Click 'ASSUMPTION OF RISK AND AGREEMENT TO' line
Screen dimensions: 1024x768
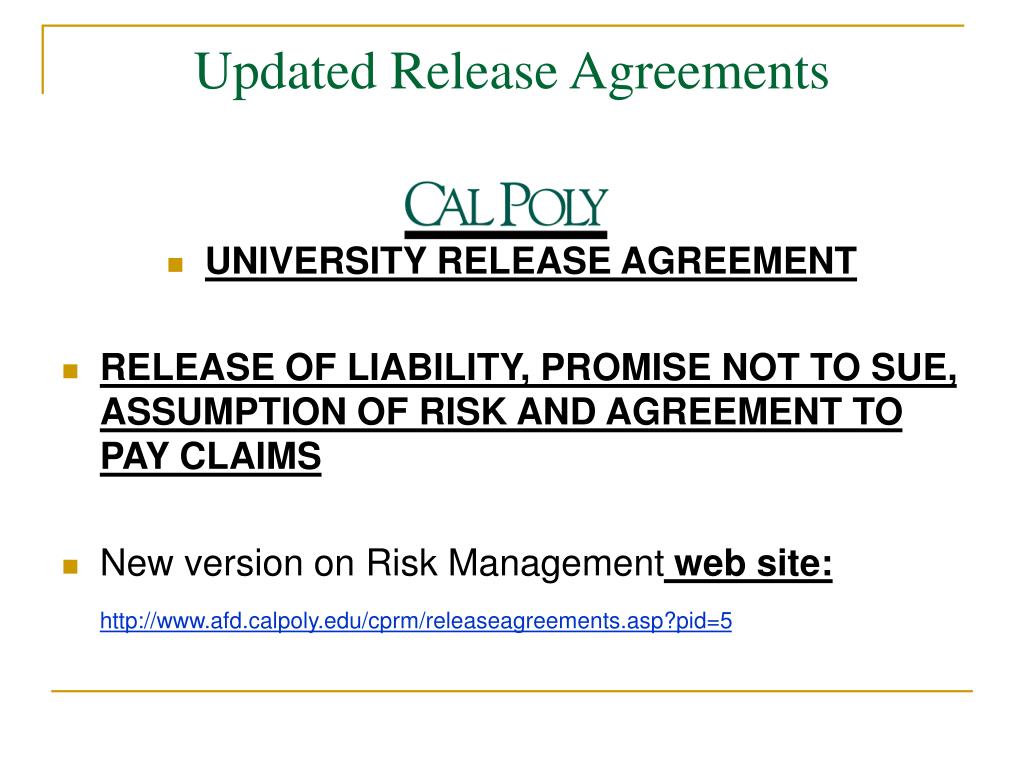point(501,413)
